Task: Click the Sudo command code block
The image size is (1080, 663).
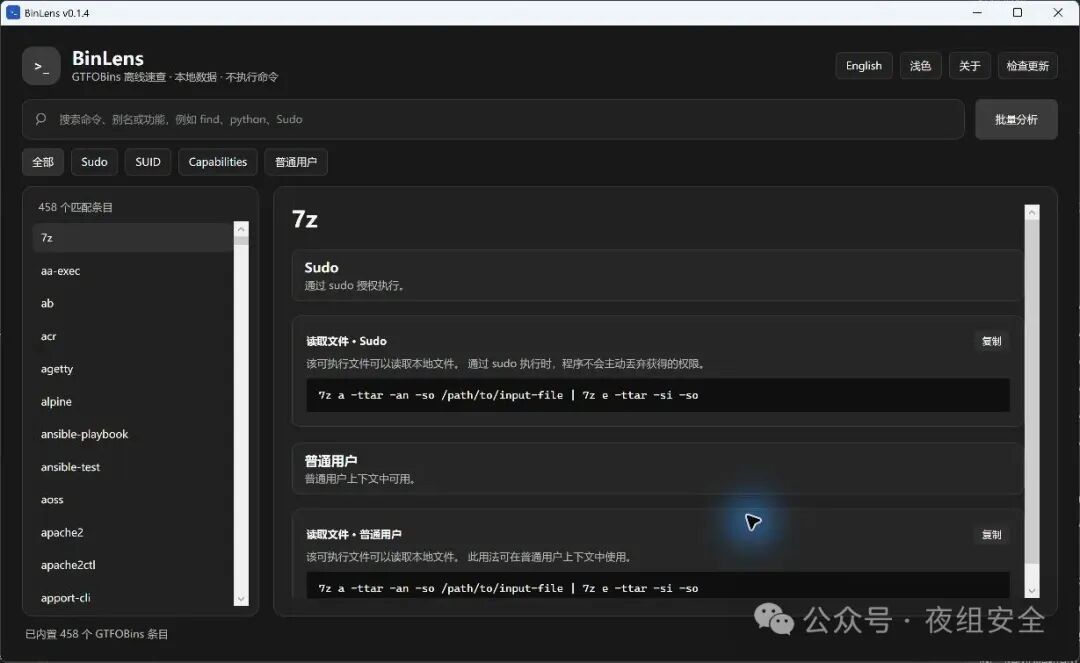Action: coord(658,395)
